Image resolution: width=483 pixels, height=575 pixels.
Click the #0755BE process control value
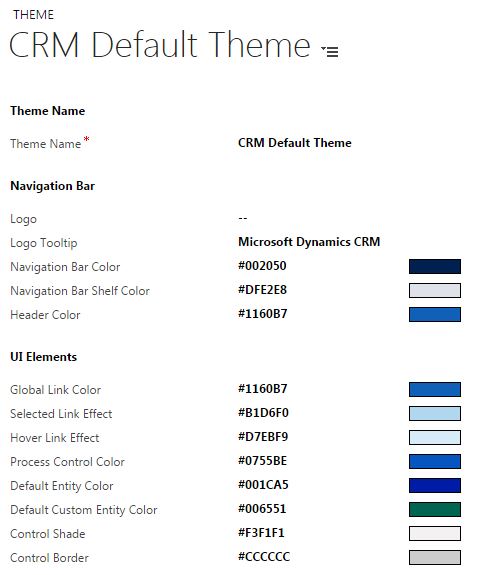click(262, 461)
